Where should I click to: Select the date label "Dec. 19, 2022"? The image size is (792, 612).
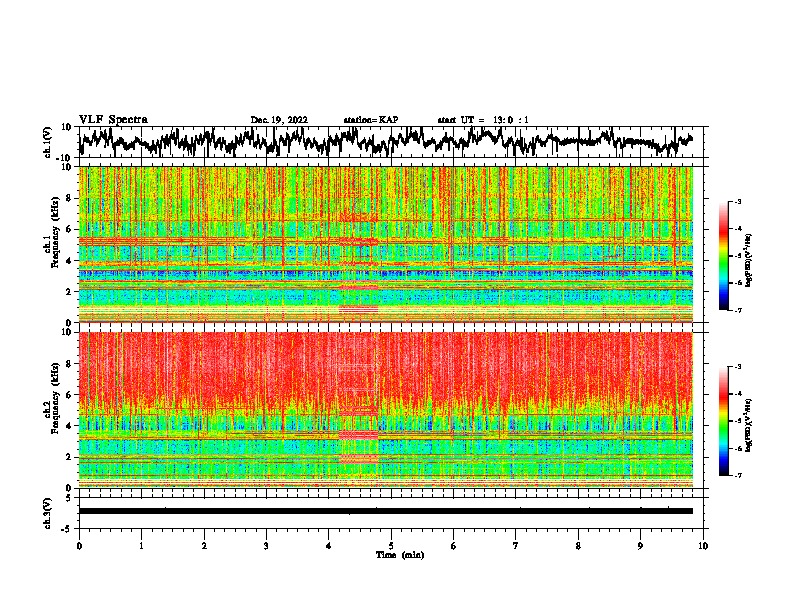tap(279, 120)
